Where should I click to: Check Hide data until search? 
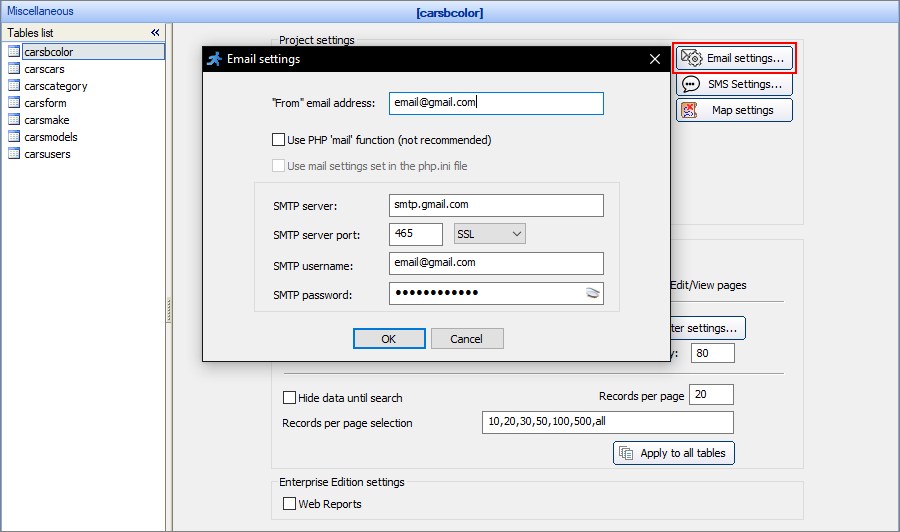click(x=289, y=398)
